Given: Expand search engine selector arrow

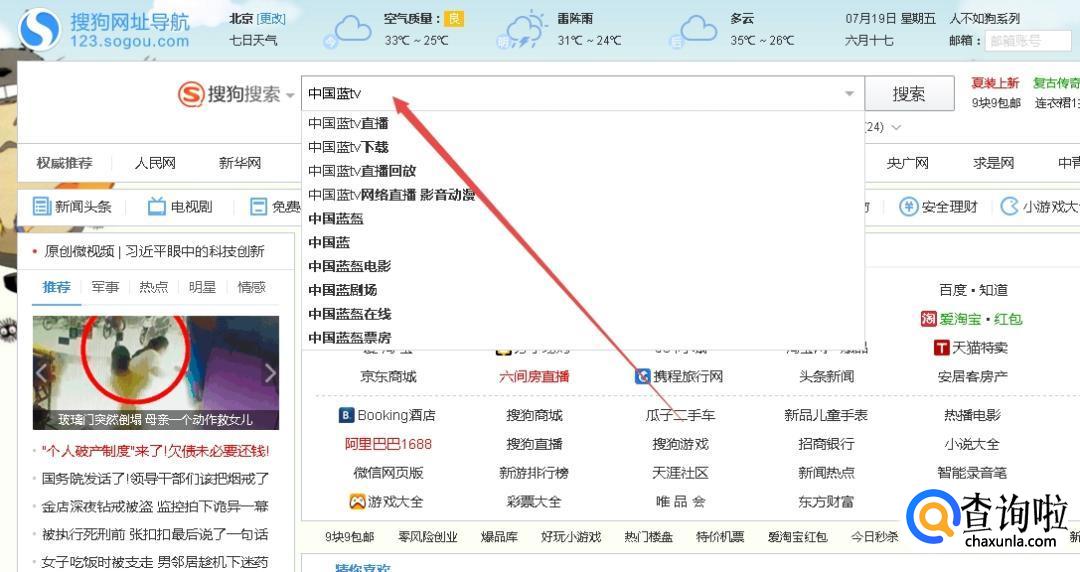Looking at the screenshot, I should [x=290, y=95].
